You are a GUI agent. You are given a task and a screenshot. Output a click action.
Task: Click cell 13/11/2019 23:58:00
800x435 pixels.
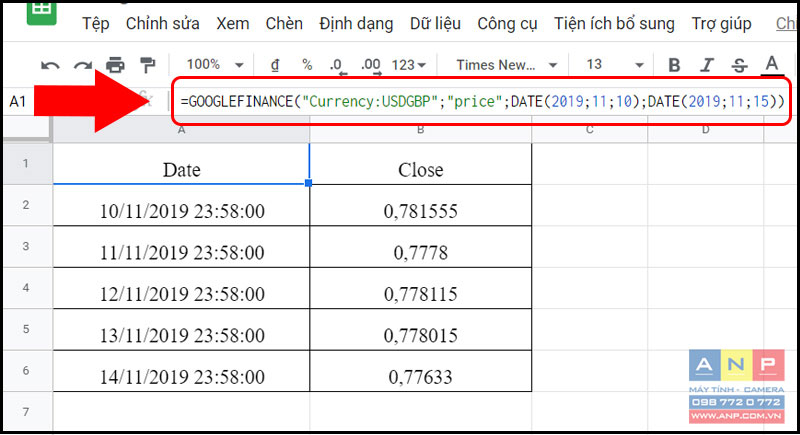tap(181, 329)
